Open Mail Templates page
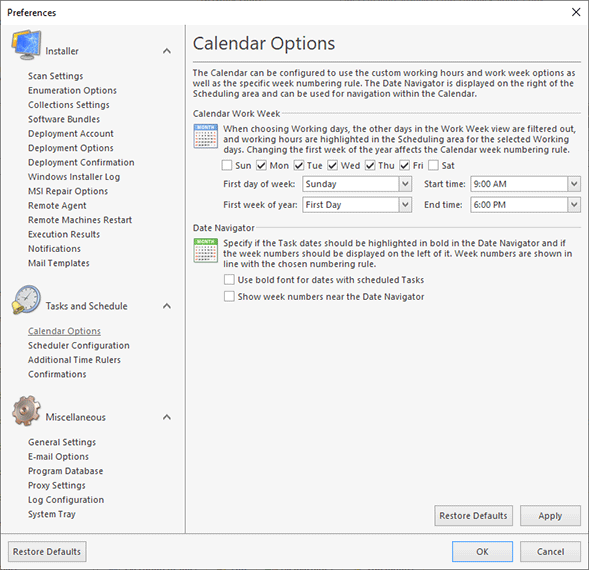 59,263
